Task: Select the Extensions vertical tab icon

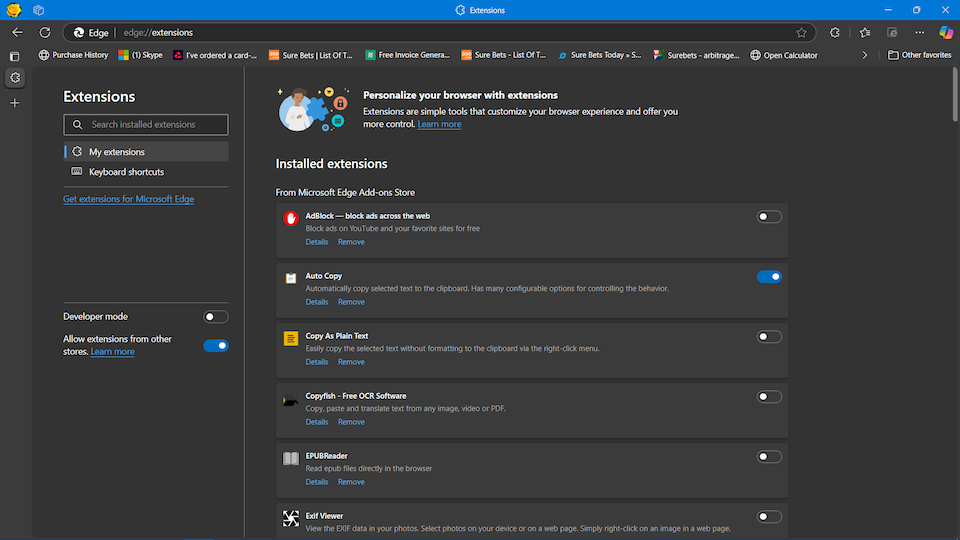Action: click(15, 78)
